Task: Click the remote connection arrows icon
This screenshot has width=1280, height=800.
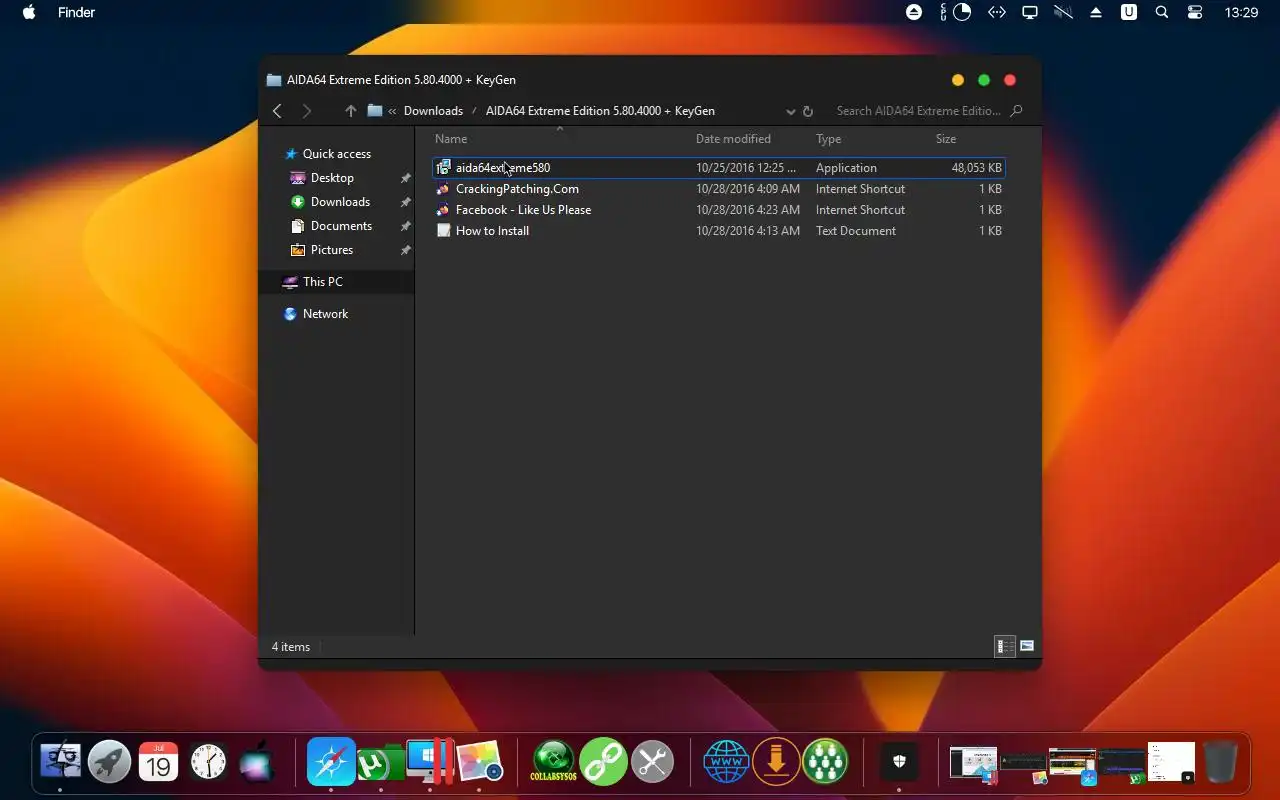Action: [996, 13]
